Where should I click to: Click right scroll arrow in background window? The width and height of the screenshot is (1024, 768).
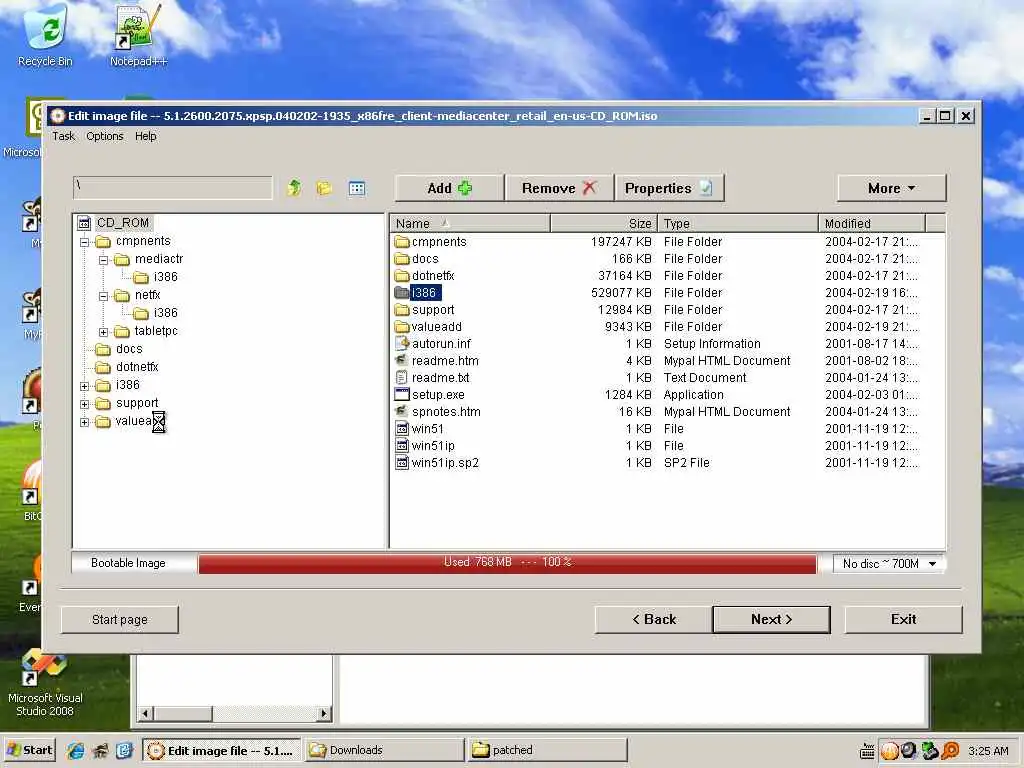(324, 714)
